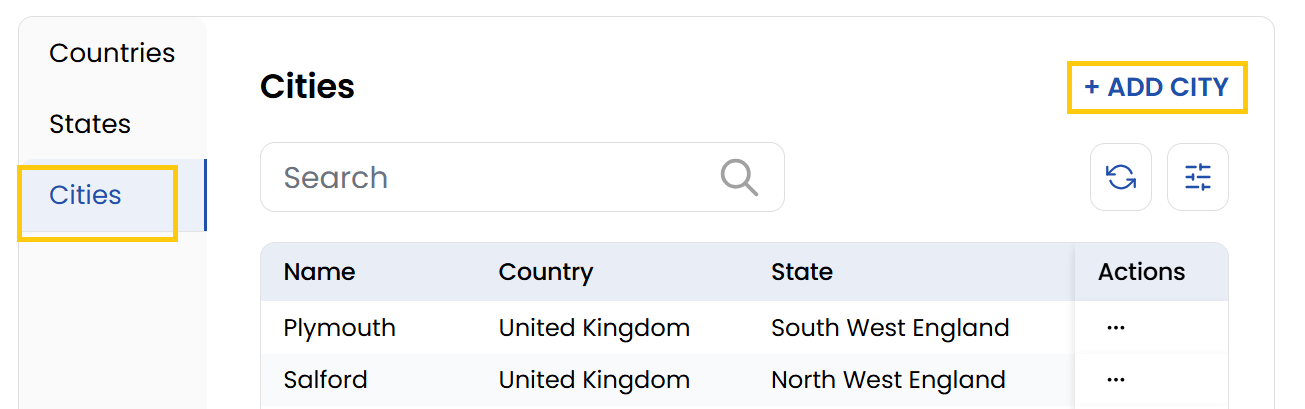Sort by the Name column header
This screenshot has width=1305, height=409.
[x=319, y=272]
